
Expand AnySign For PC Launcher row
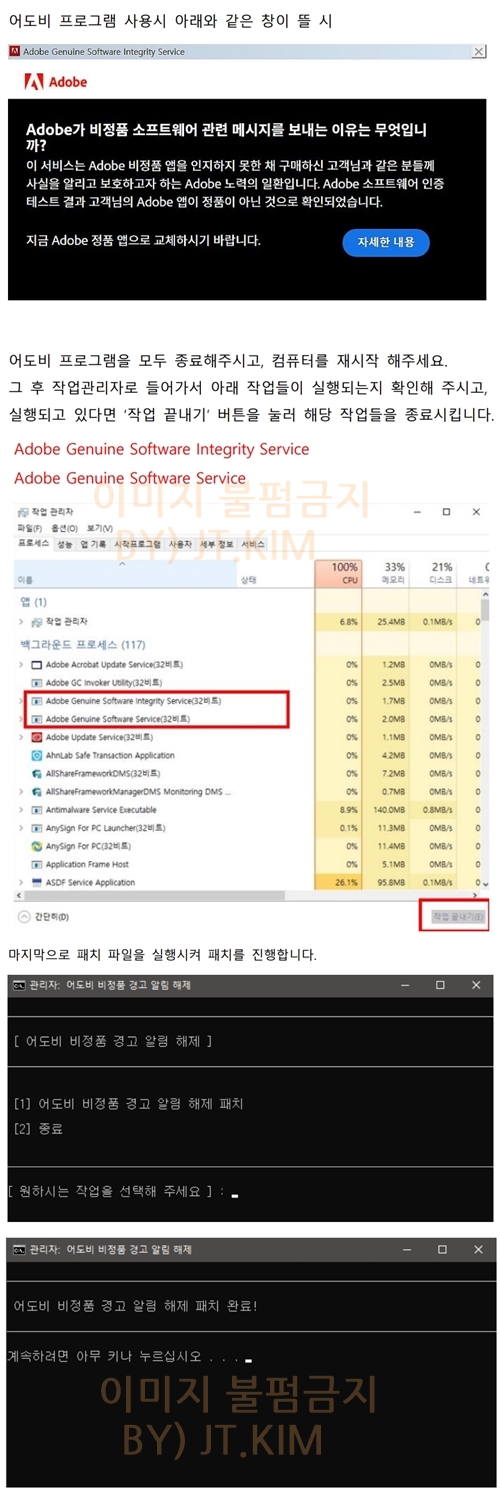[x=22, y=828]
